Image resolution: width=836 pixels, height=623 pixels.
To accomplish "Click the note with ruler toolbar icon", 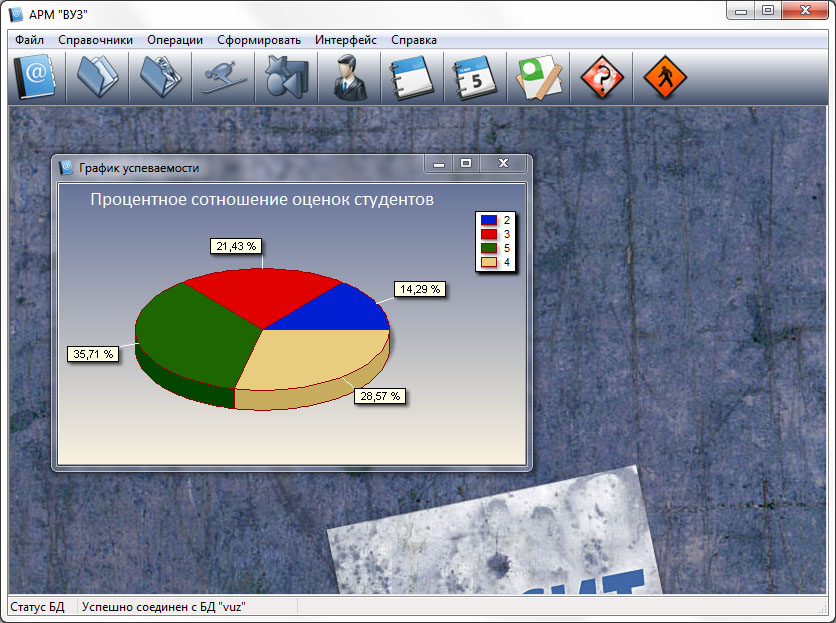I will (x=538, y=77).
